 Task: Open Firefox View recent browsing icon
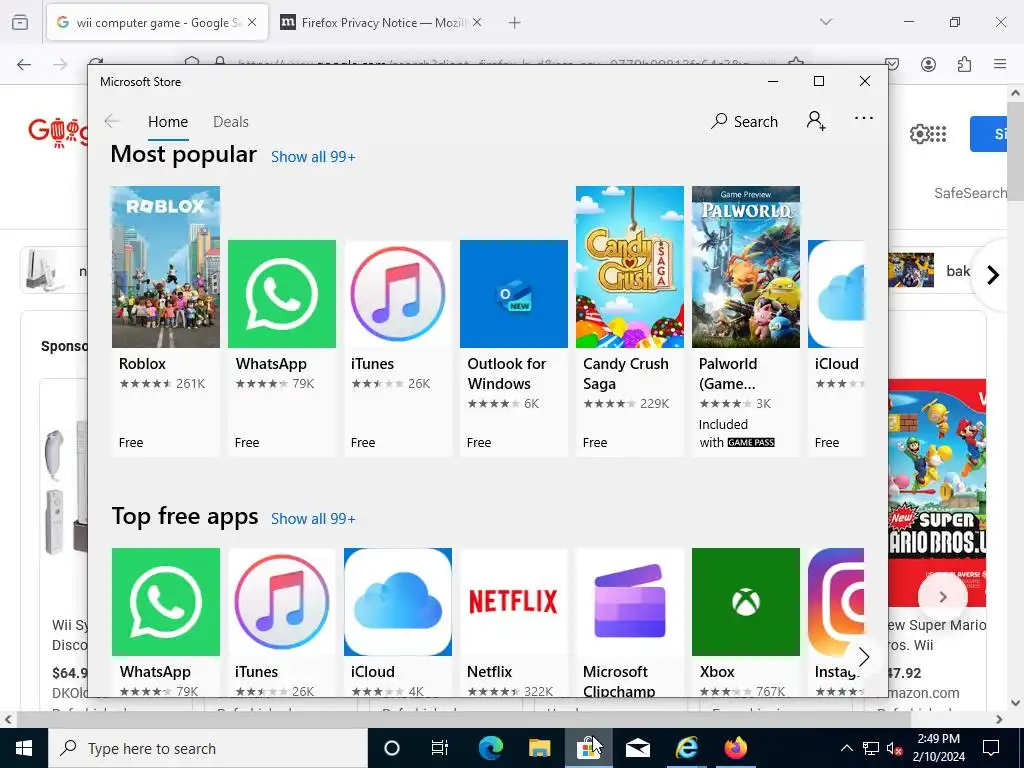20,23
